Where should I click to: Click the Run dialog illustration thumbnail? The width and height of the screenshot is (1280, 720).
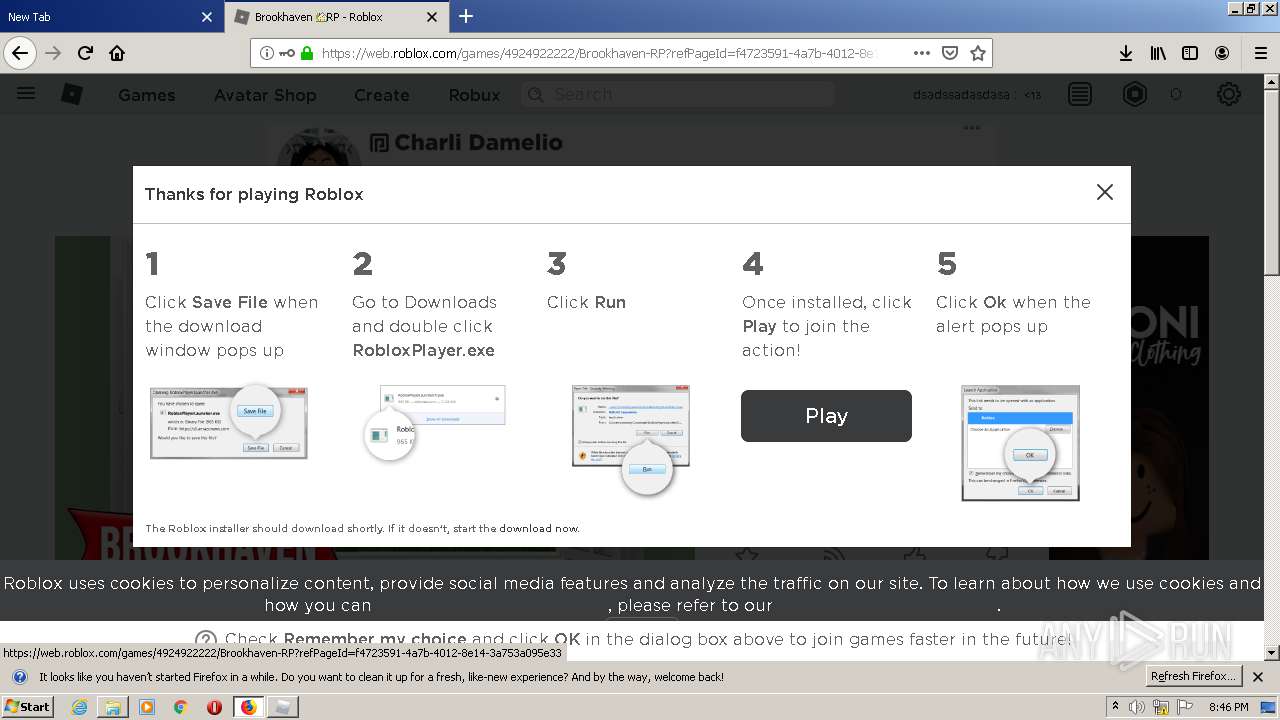[x=631, y=438]
